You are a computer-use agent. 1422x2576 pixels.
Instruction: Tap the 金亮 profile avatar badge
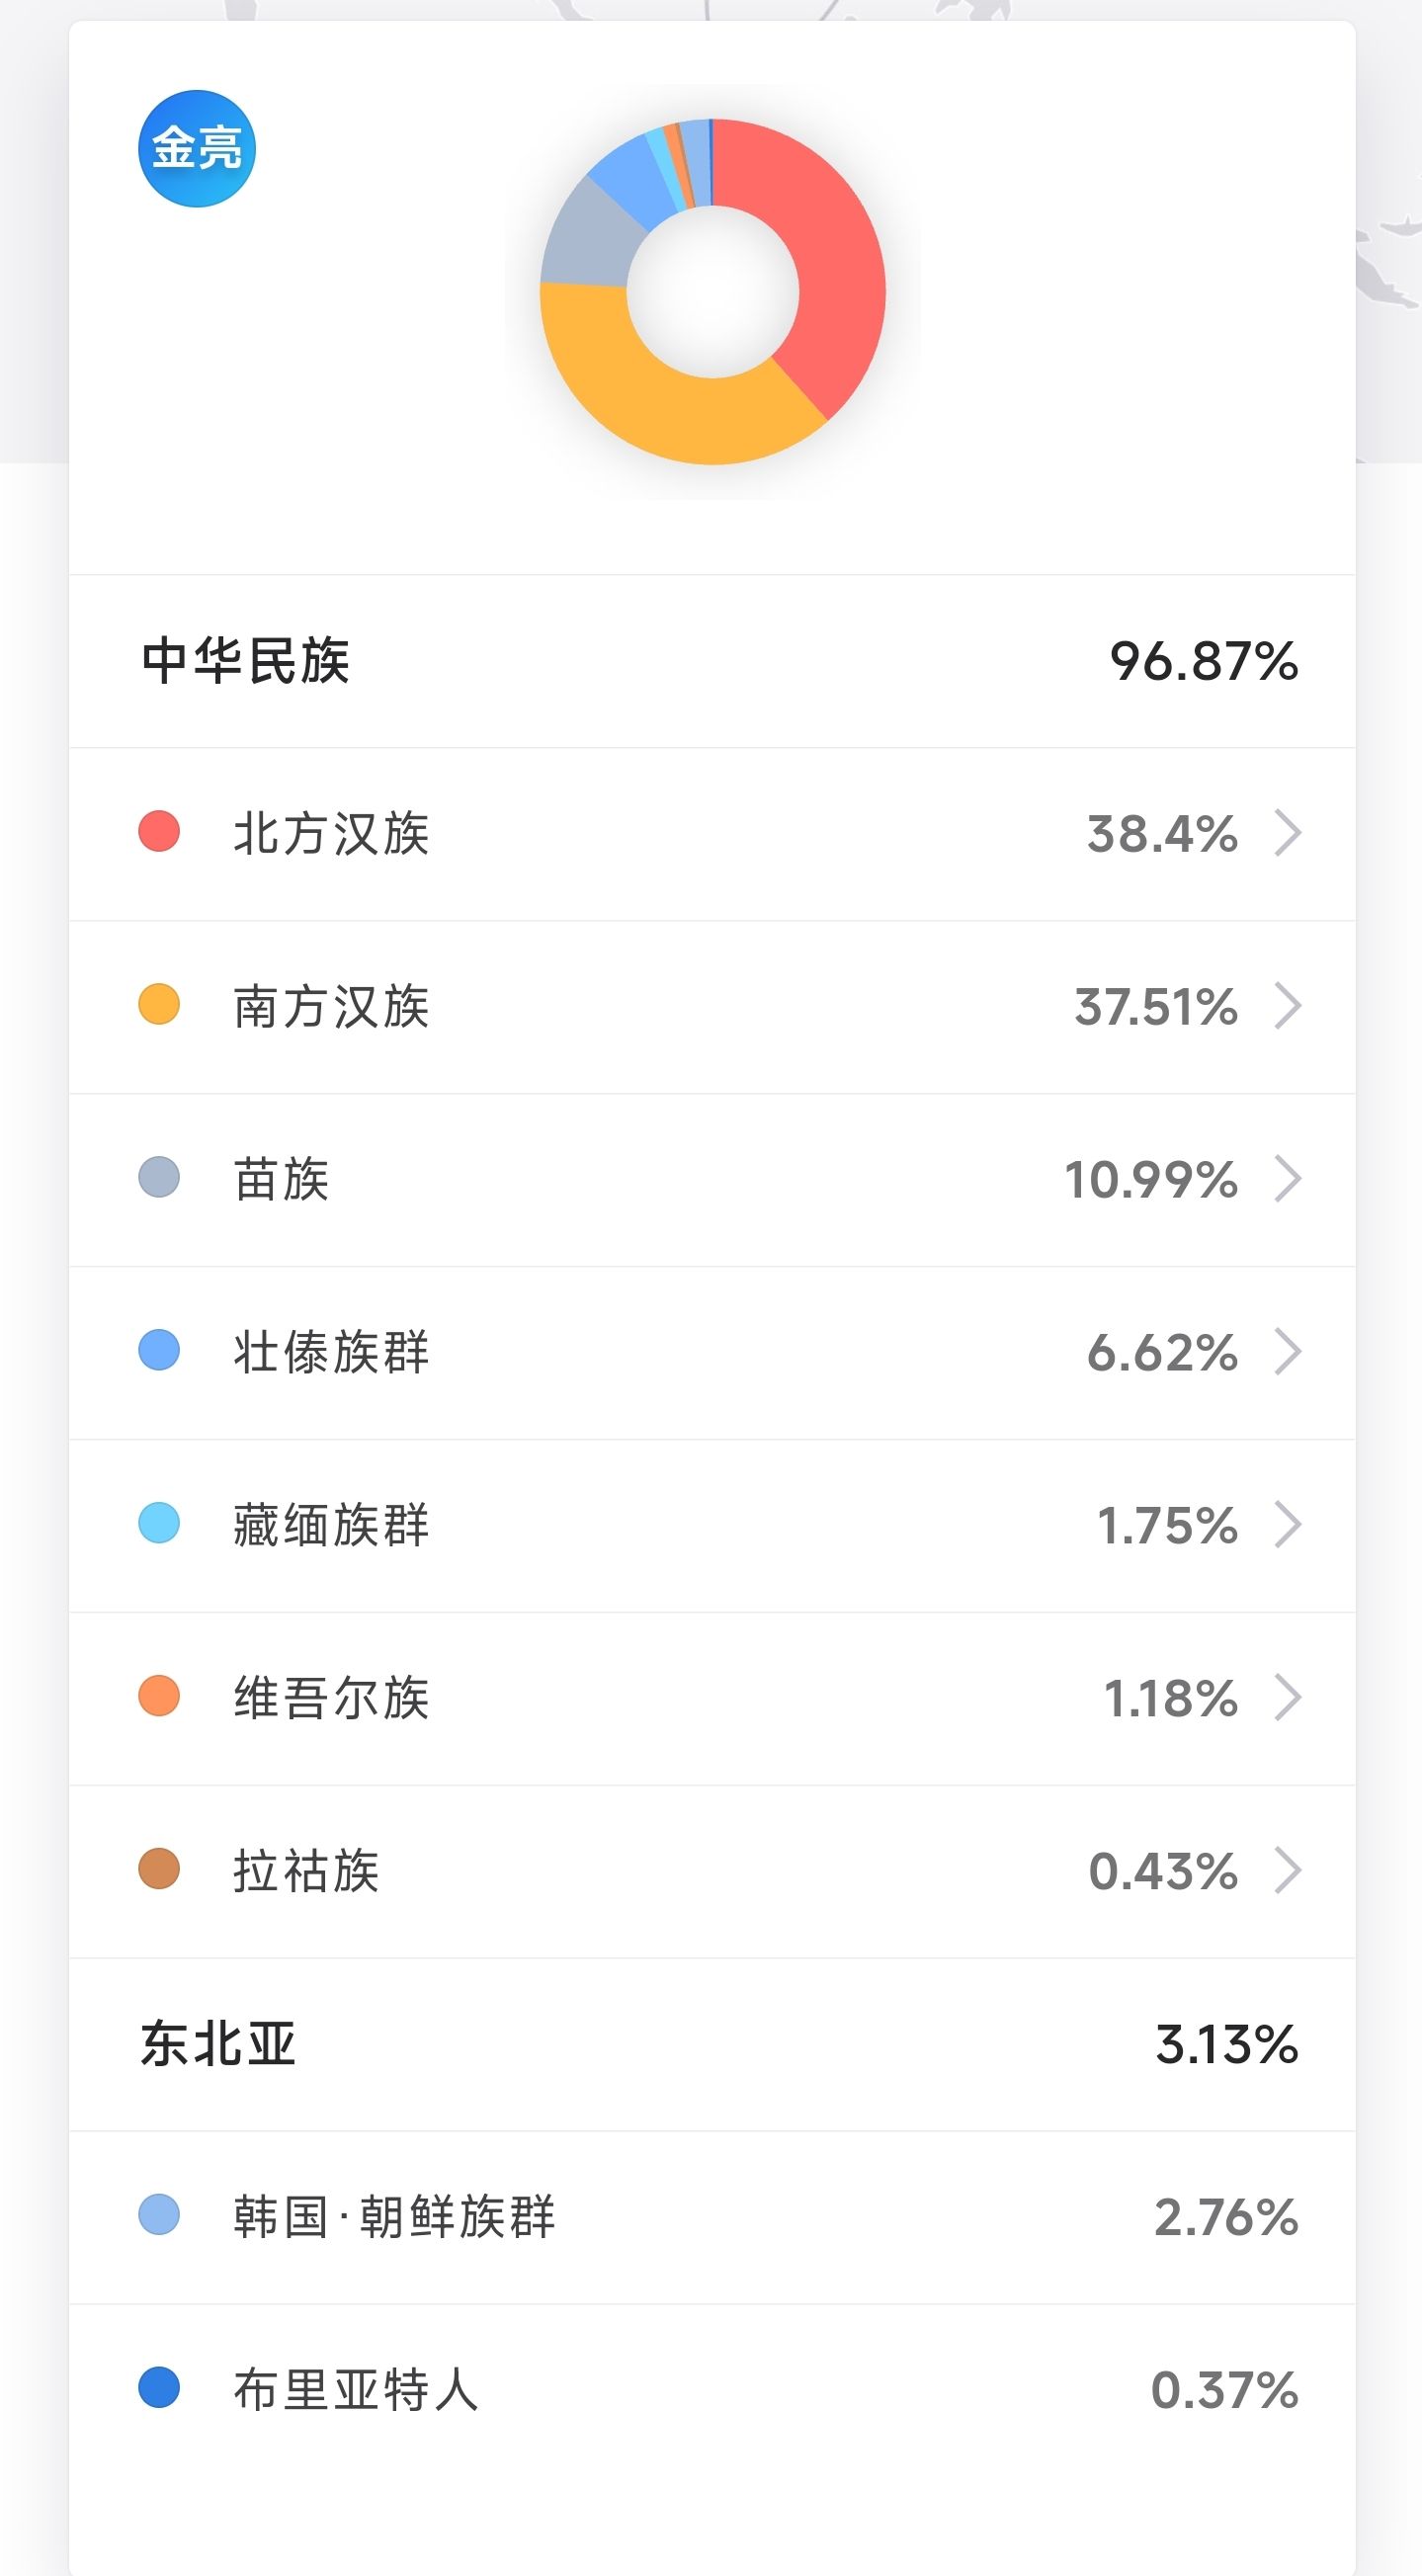197,149
